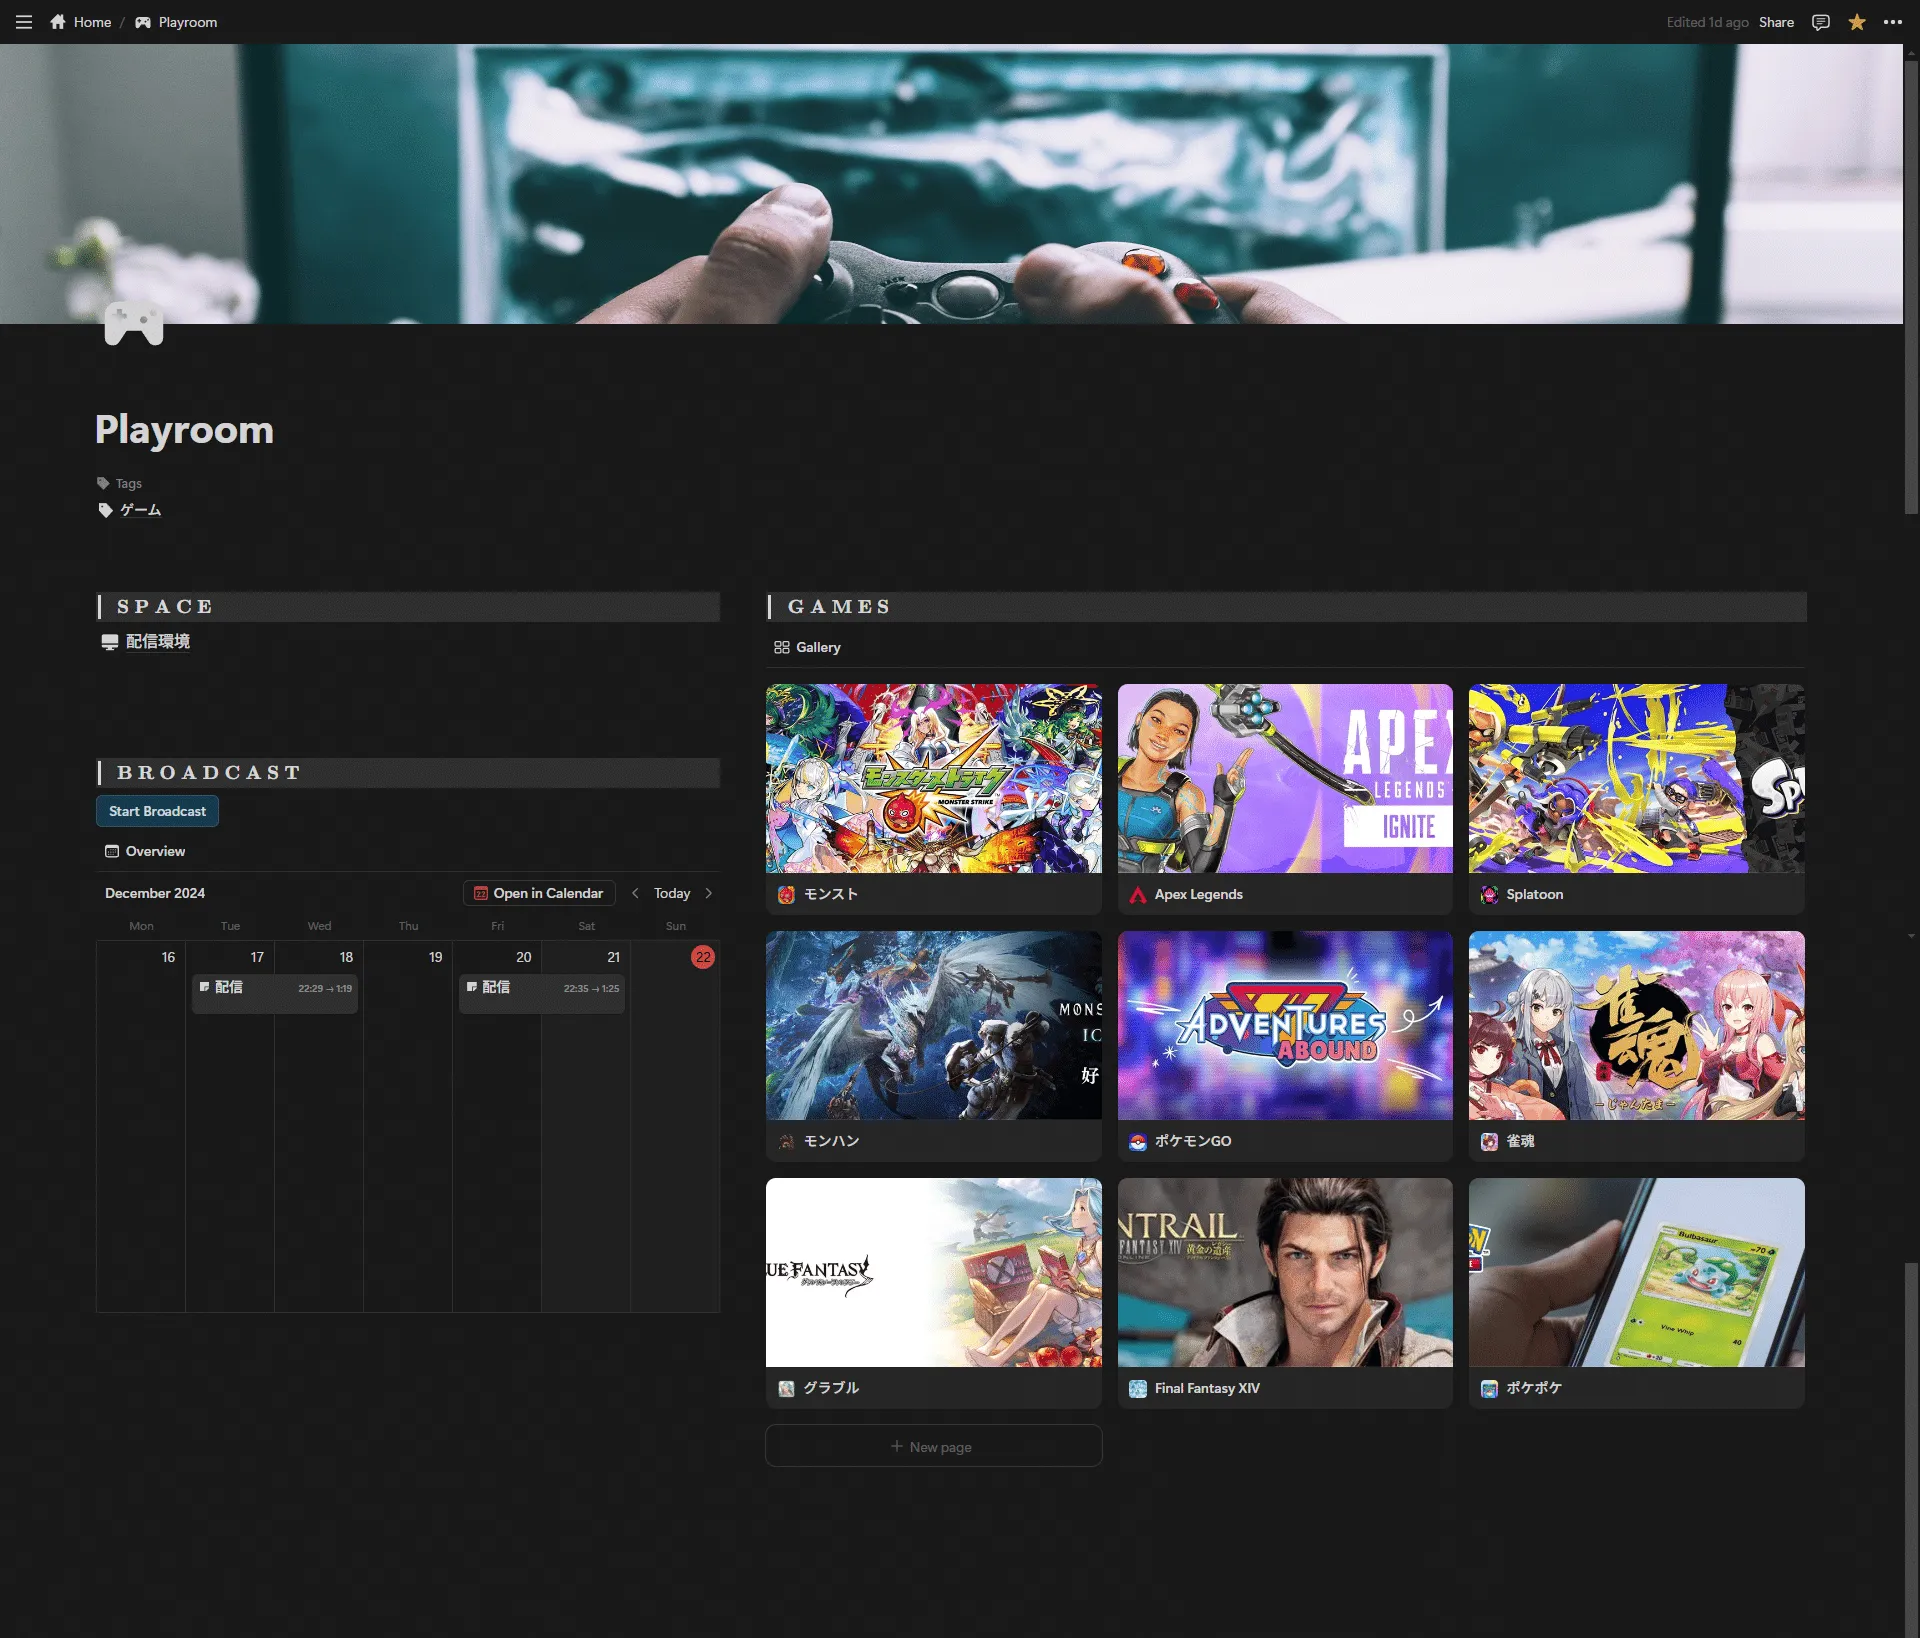Click the large gamepad page icon

click(x=134, y=323)
